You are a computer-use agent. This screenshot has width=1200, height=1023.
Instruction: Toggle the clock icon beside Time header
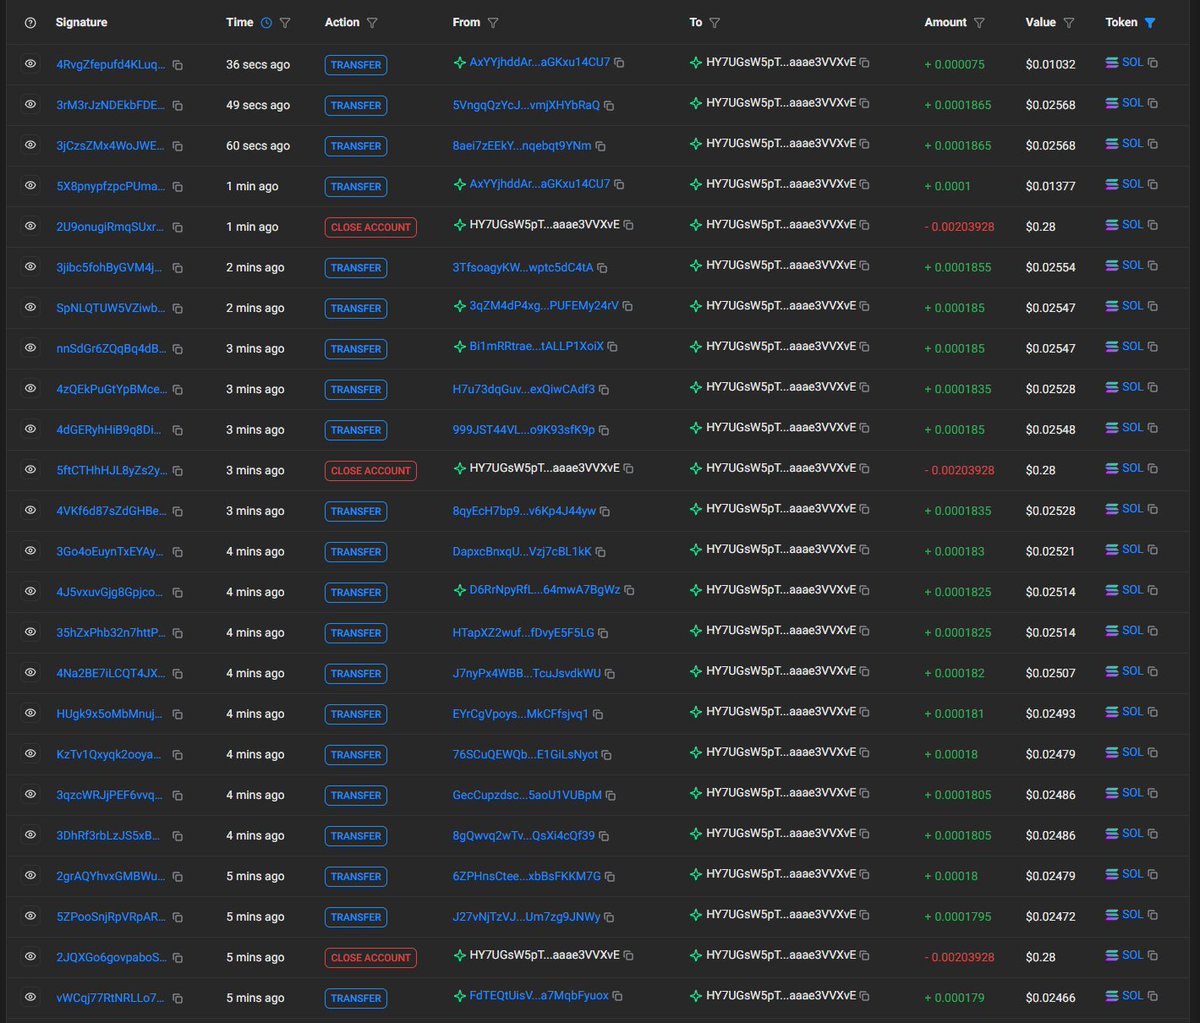click(265, 23)
